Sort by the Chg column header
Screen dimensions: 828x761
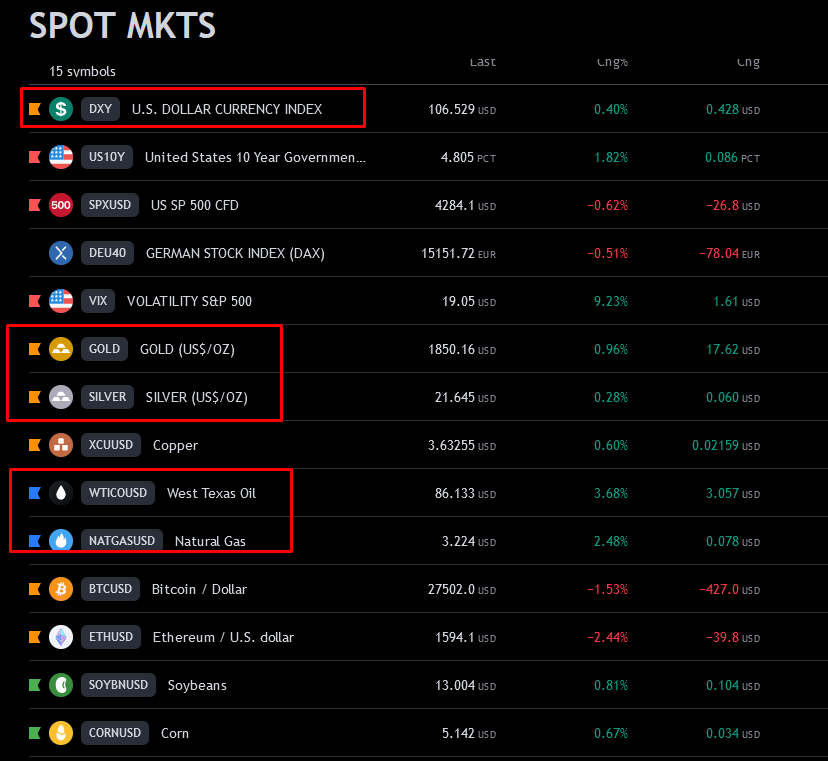pos(748,62)
